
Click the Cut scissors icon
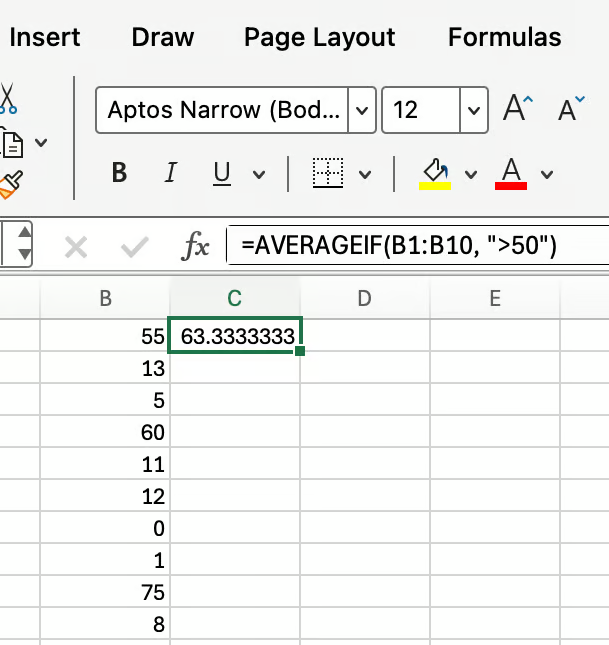[x=8, y=99]
